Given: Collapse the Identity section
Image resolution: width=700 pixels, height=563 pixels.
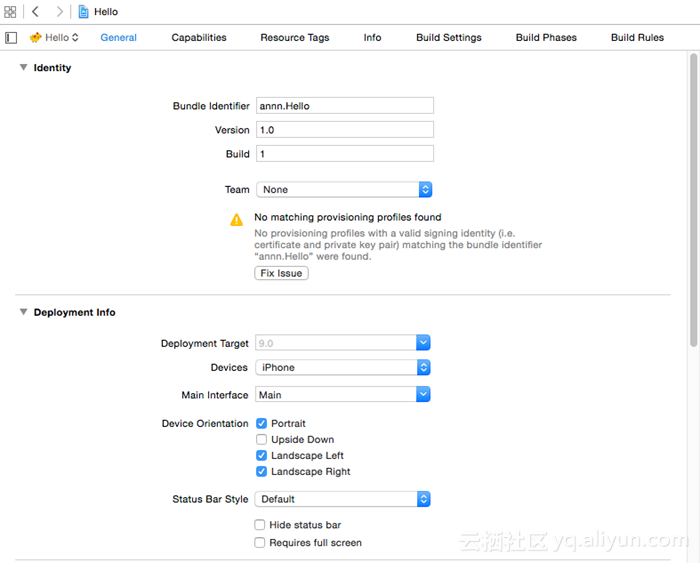Looking at the screenshot, I should 23,67.
